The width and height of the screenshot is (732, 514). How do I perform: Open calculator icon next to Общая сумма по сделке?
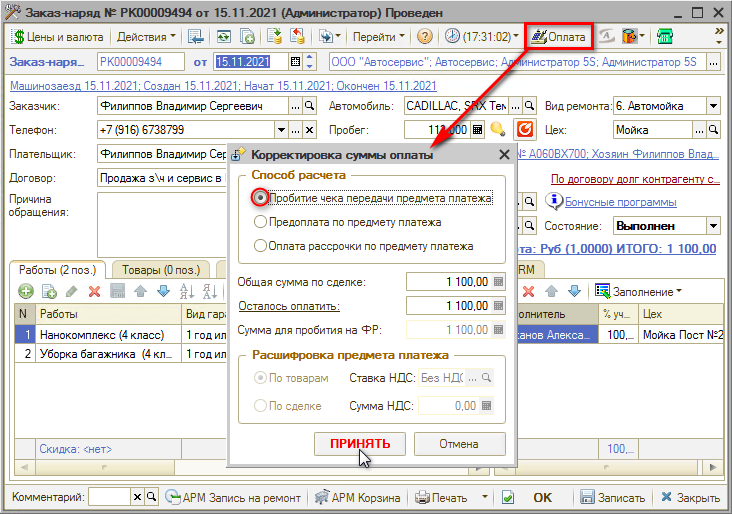click(500, 282)
